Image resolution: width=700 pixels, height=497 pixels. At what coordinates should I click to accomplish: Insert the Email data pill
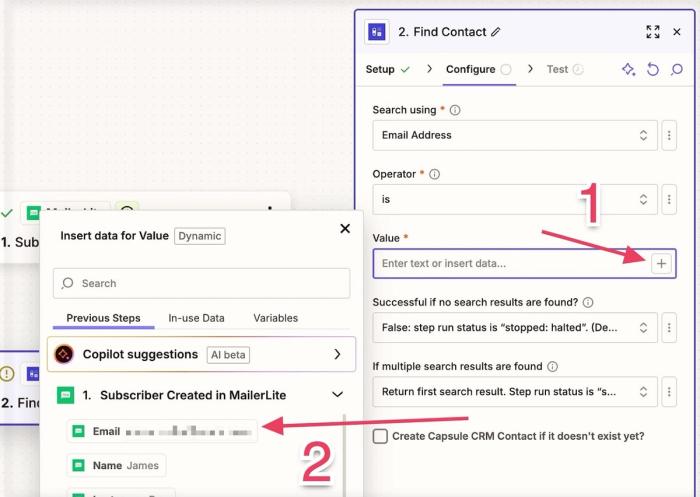162,431
